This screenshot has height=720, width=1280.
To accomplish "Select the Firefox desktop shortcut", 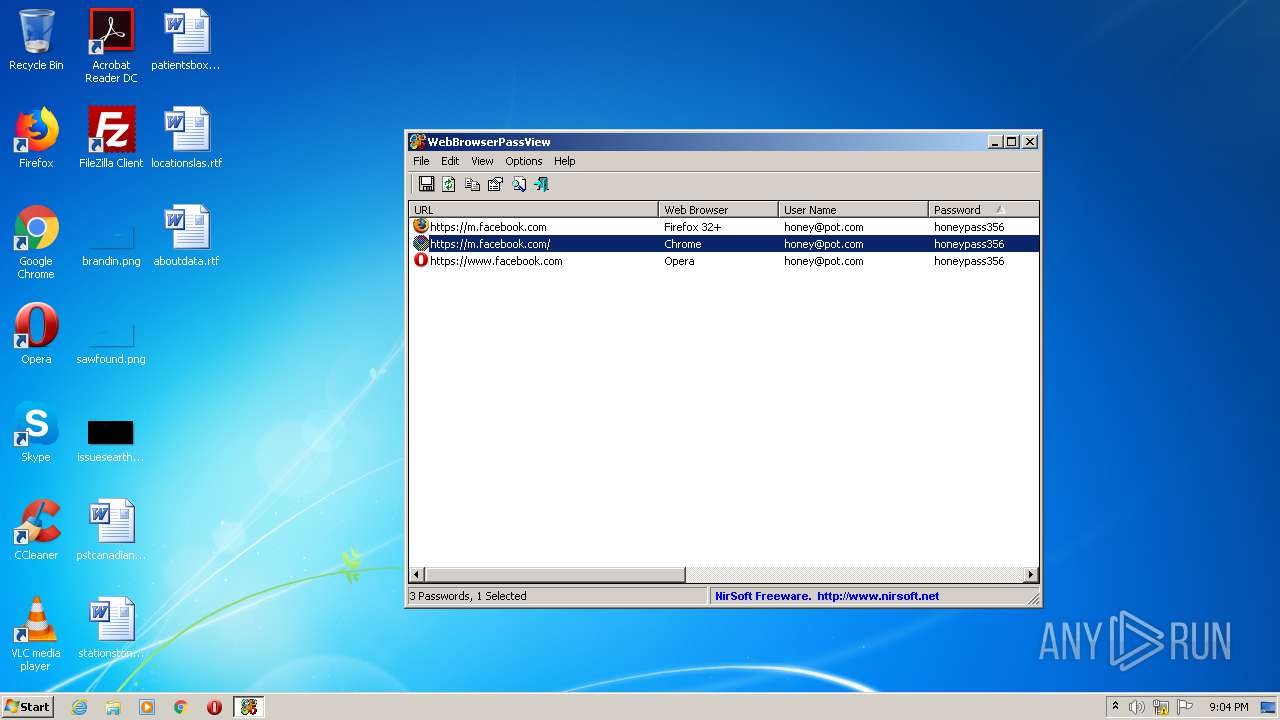I will point(36,137).
